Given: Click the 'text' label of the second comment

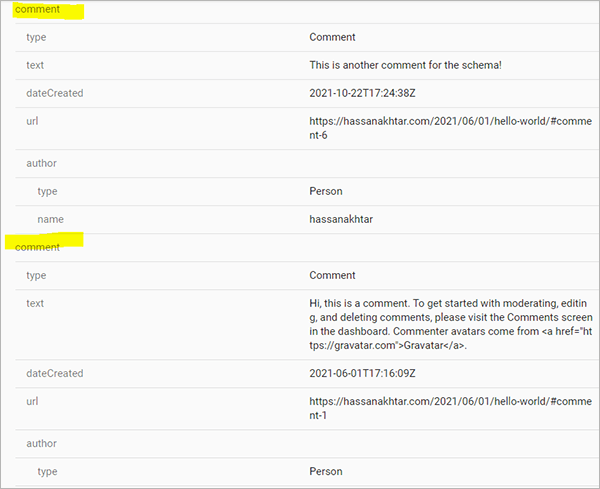Looking at the screenshot, I should (36, 303).
